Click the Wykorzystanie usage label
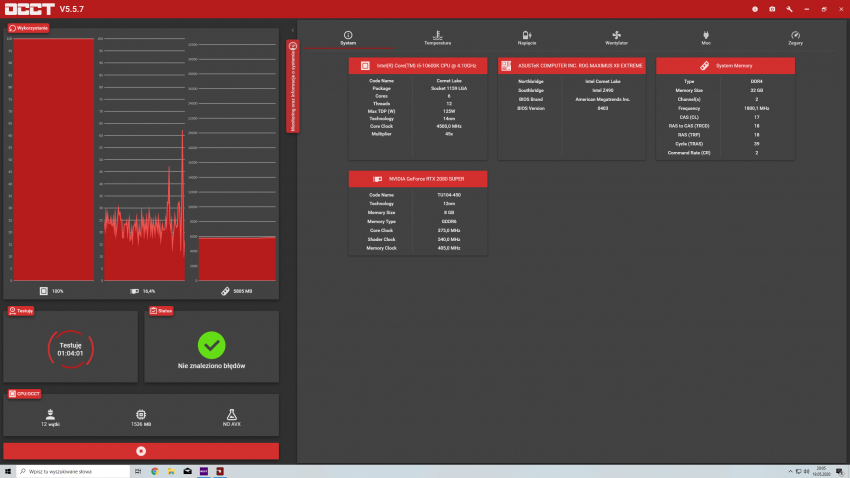Image resolution: width=850 pixels, height=478 pixels. (x=28, y=28)
